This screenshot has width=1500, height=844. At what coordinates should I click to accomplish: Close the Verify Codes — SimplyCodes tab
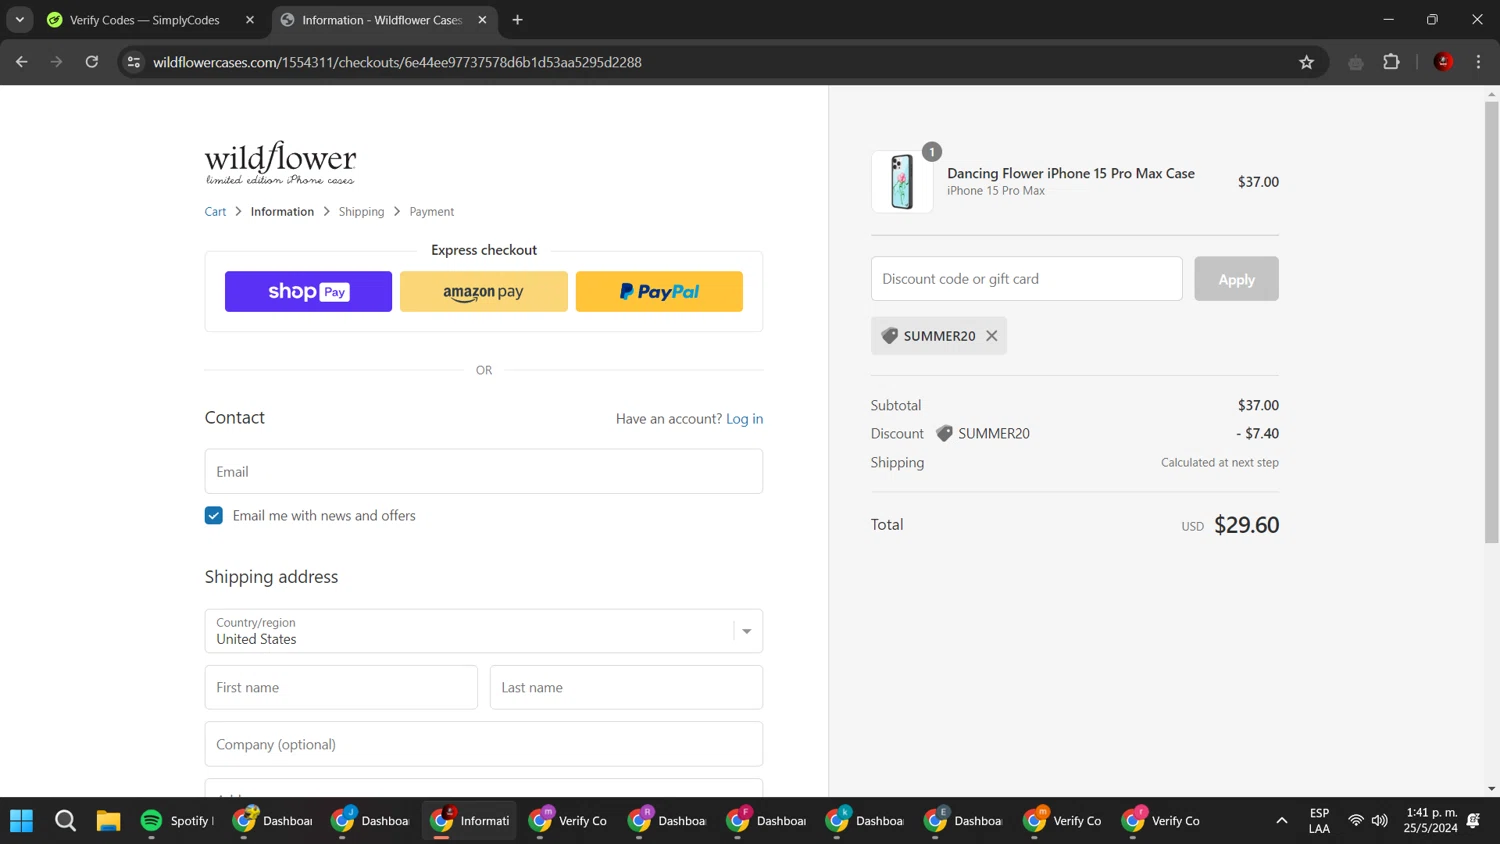point(250,20)
